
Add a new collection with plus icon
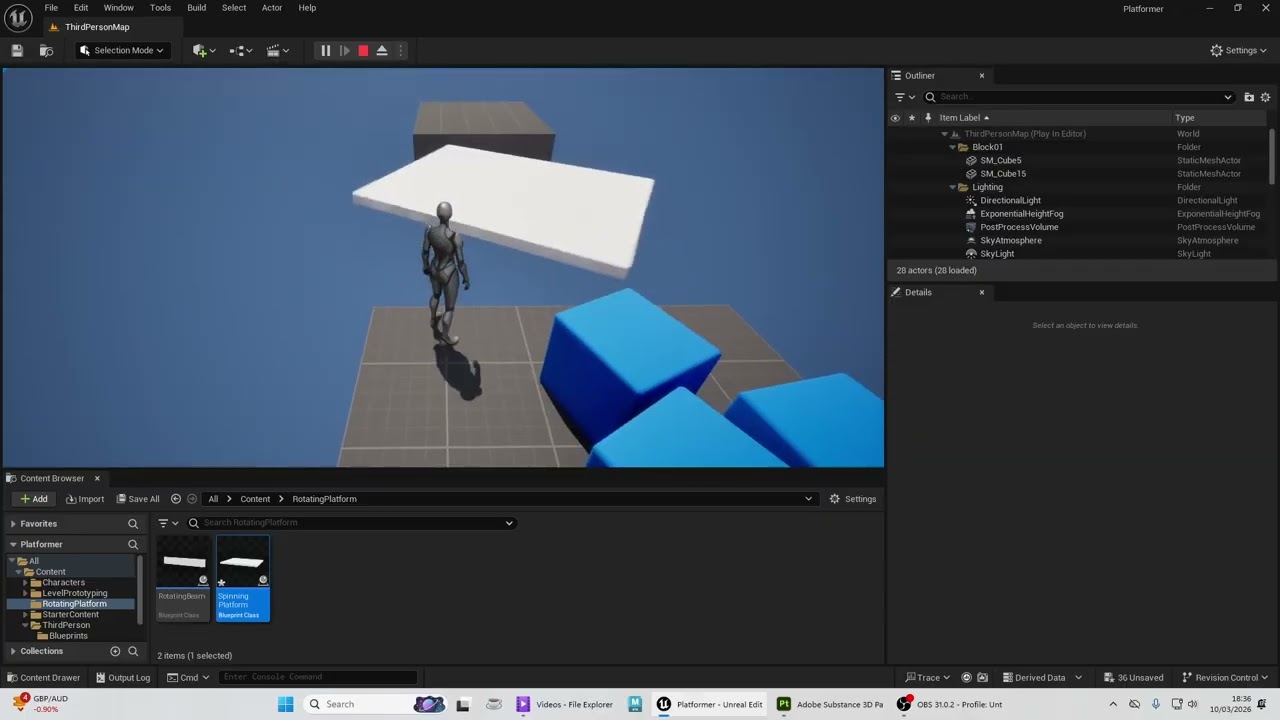pyautogui.click(x=115, y=651)
